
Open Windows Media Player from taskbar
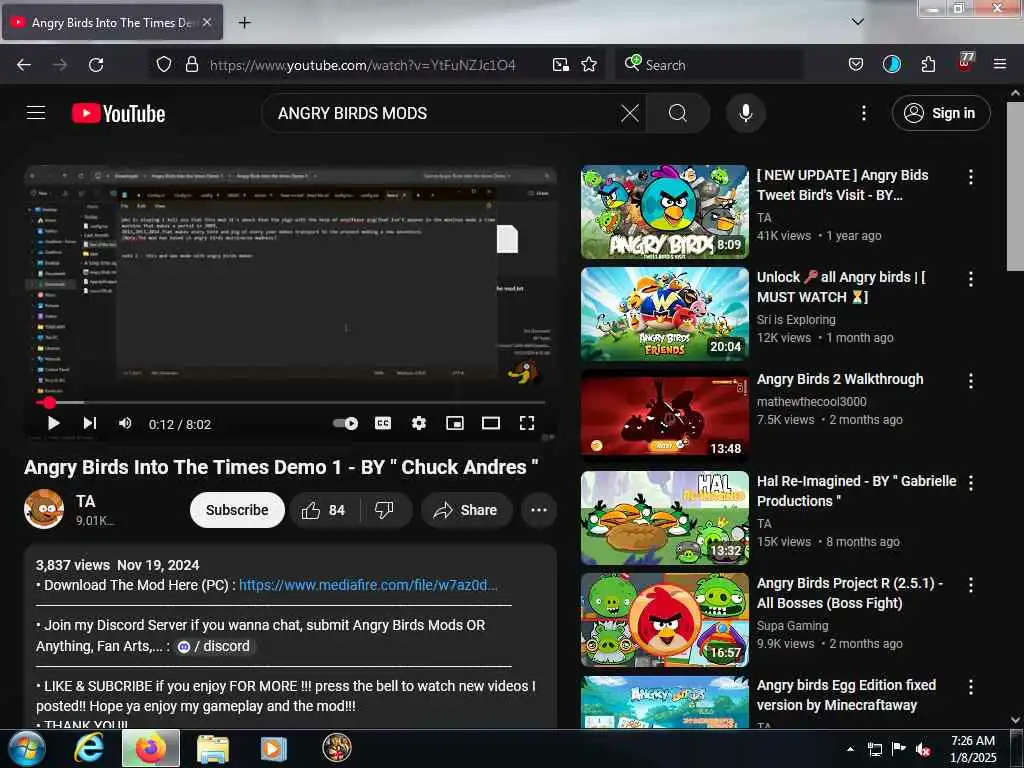click(274, 748)
